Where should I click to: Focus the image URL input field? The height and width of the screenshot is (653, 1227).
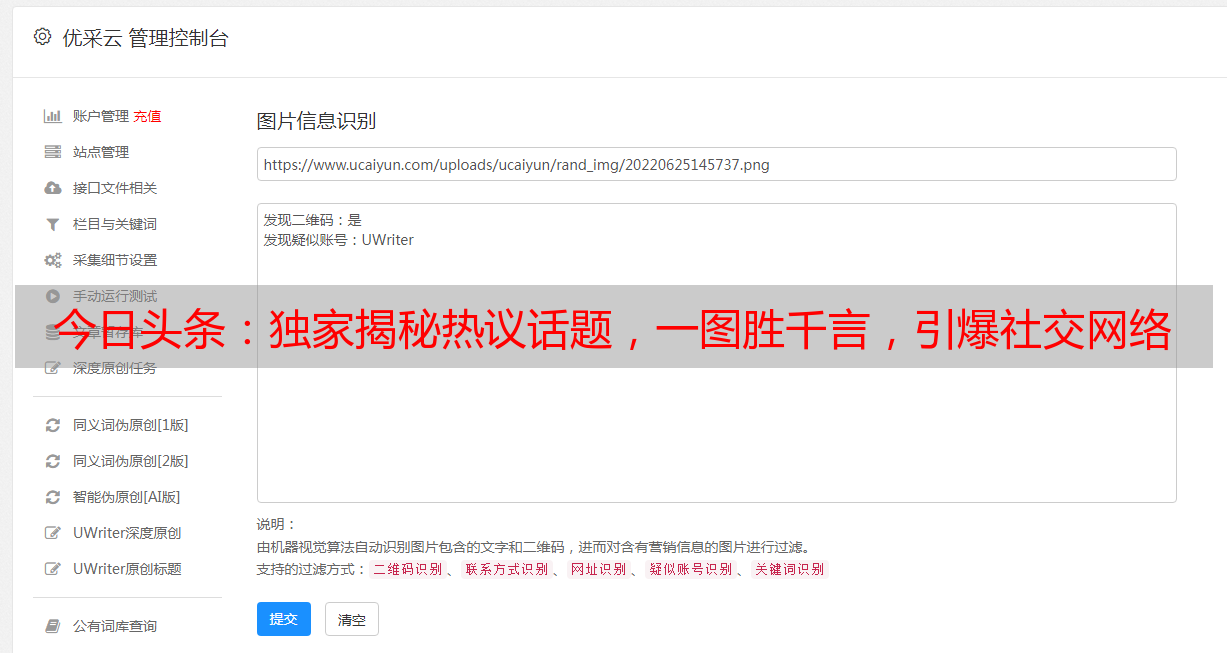[x=716, y=164]
